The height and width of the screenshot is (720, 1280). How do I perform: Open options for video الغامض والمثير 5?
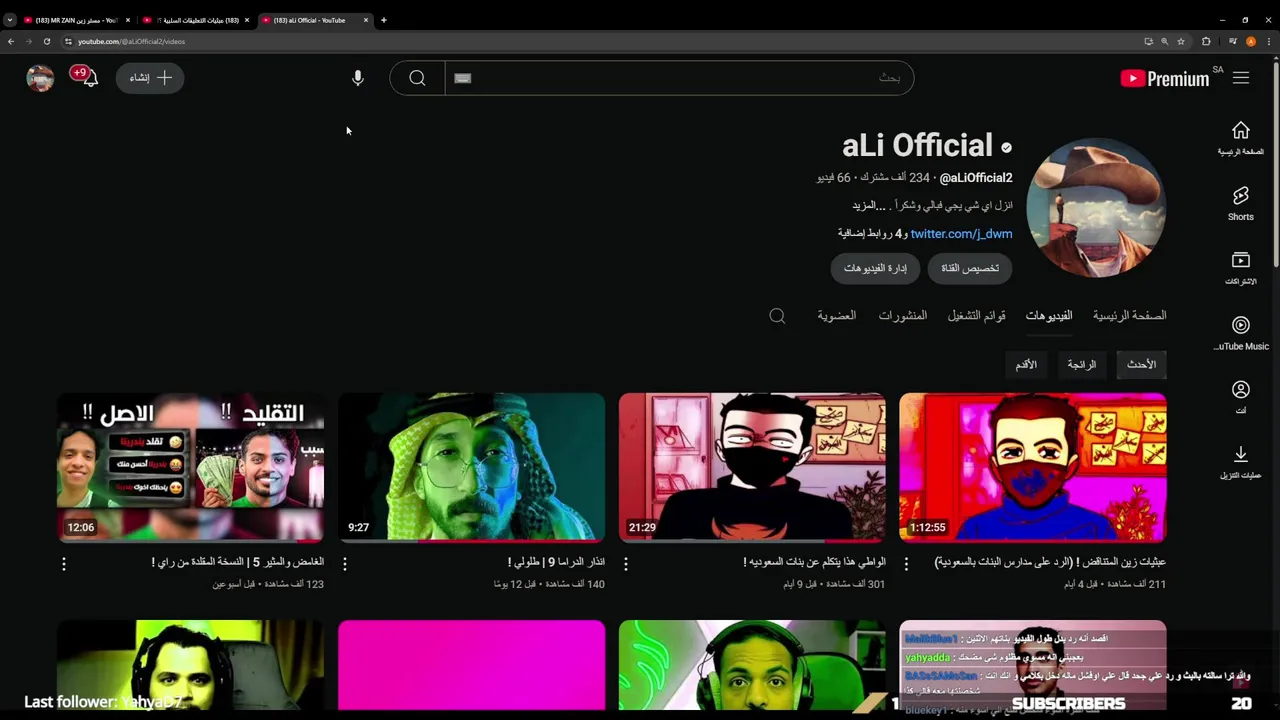pos(64,564)
